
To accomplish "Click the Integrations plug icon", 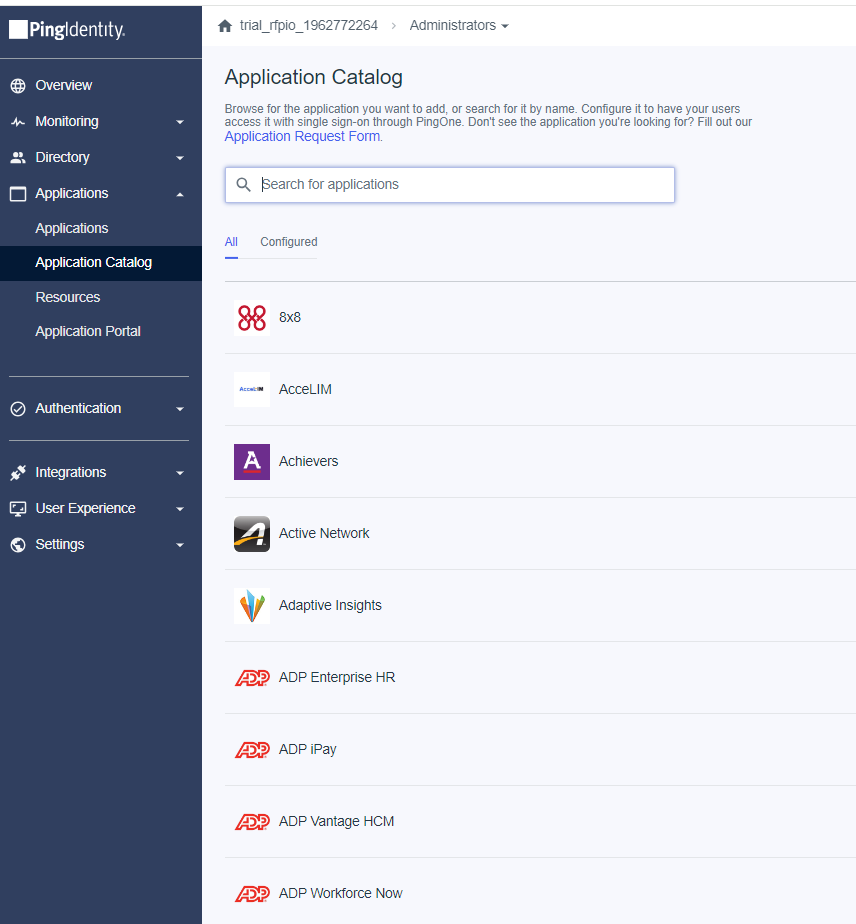I will tap(18, 473).
